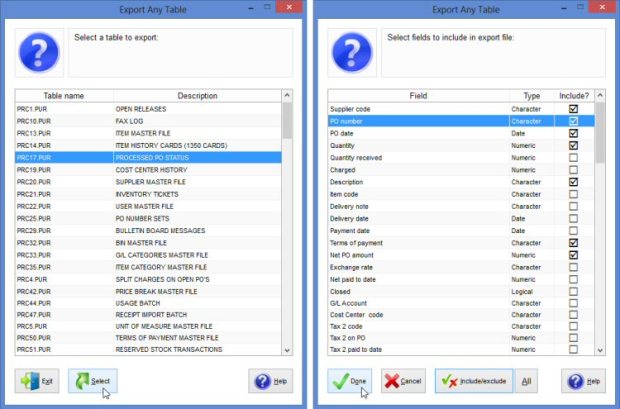
Task: Check Include for G/L Account
Action: [573, 303]
